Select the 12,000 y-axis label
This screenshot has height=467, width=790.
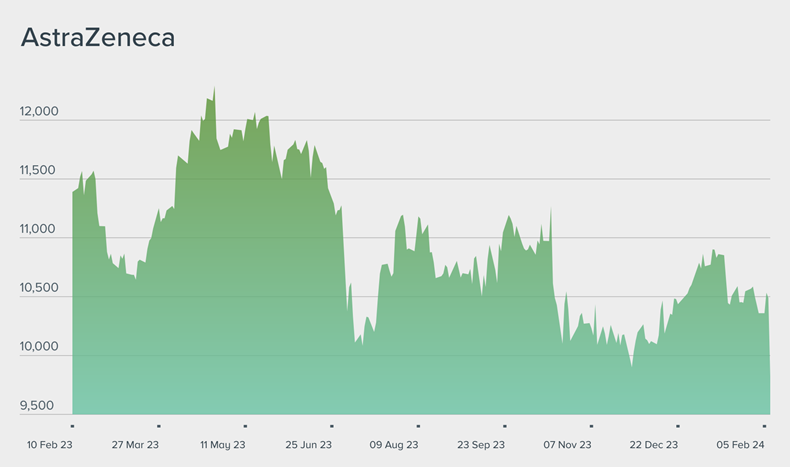(40, 112)
